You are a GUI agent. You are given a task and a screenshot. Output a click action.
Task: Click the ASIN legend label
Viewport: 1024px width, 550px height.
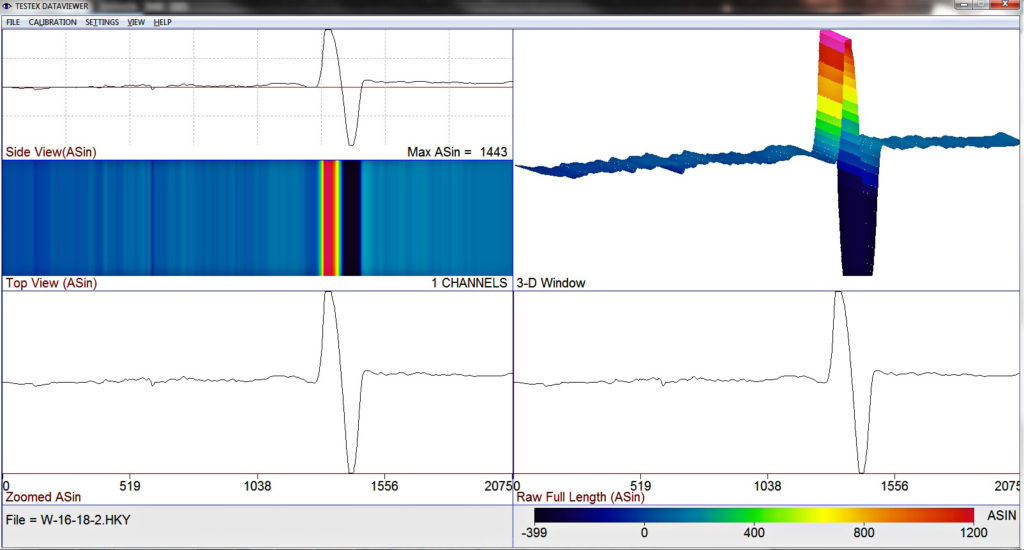(1001, 515)
